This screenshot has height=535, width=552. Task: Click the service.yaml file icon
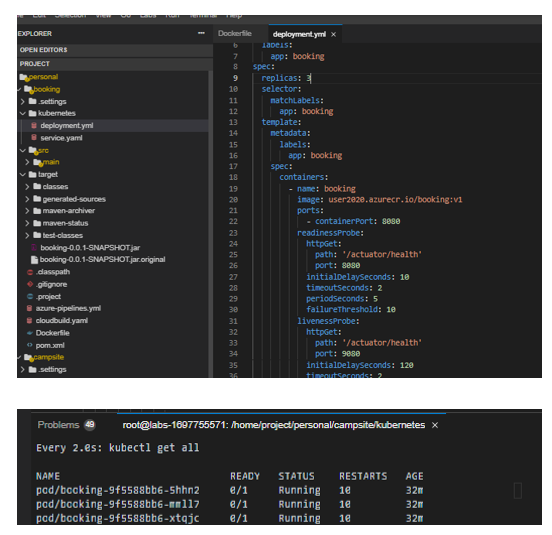(x=34, y=138)
